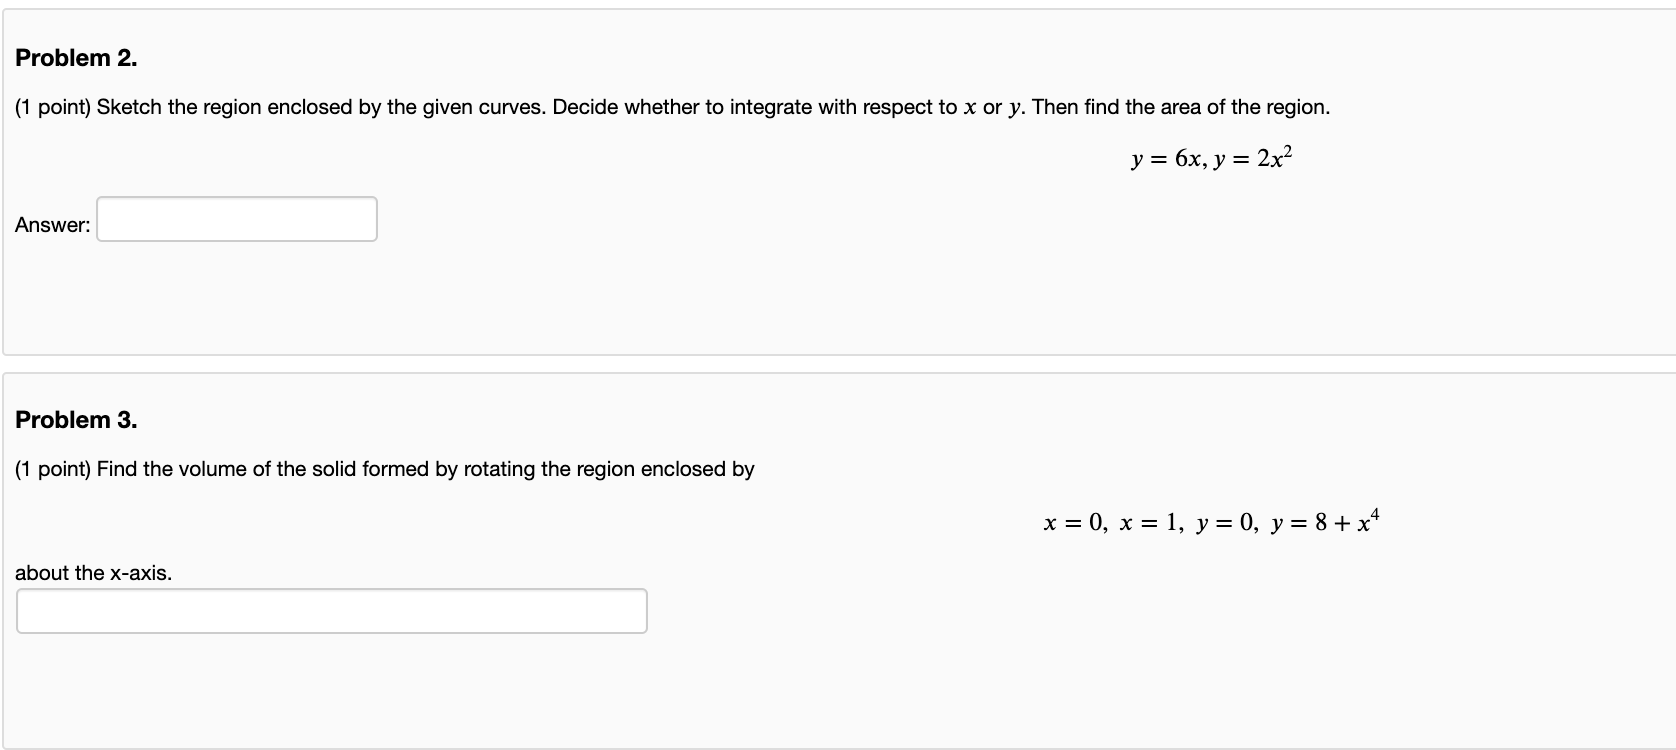Click the answer box for Problem 3

coord(331,610)
